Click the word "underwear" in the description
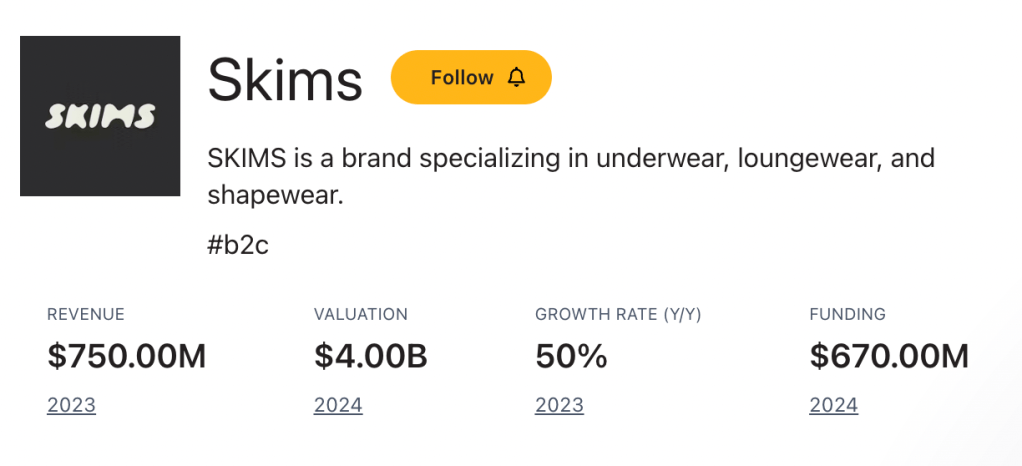The image size is (1022, 466). coord(659,159)
